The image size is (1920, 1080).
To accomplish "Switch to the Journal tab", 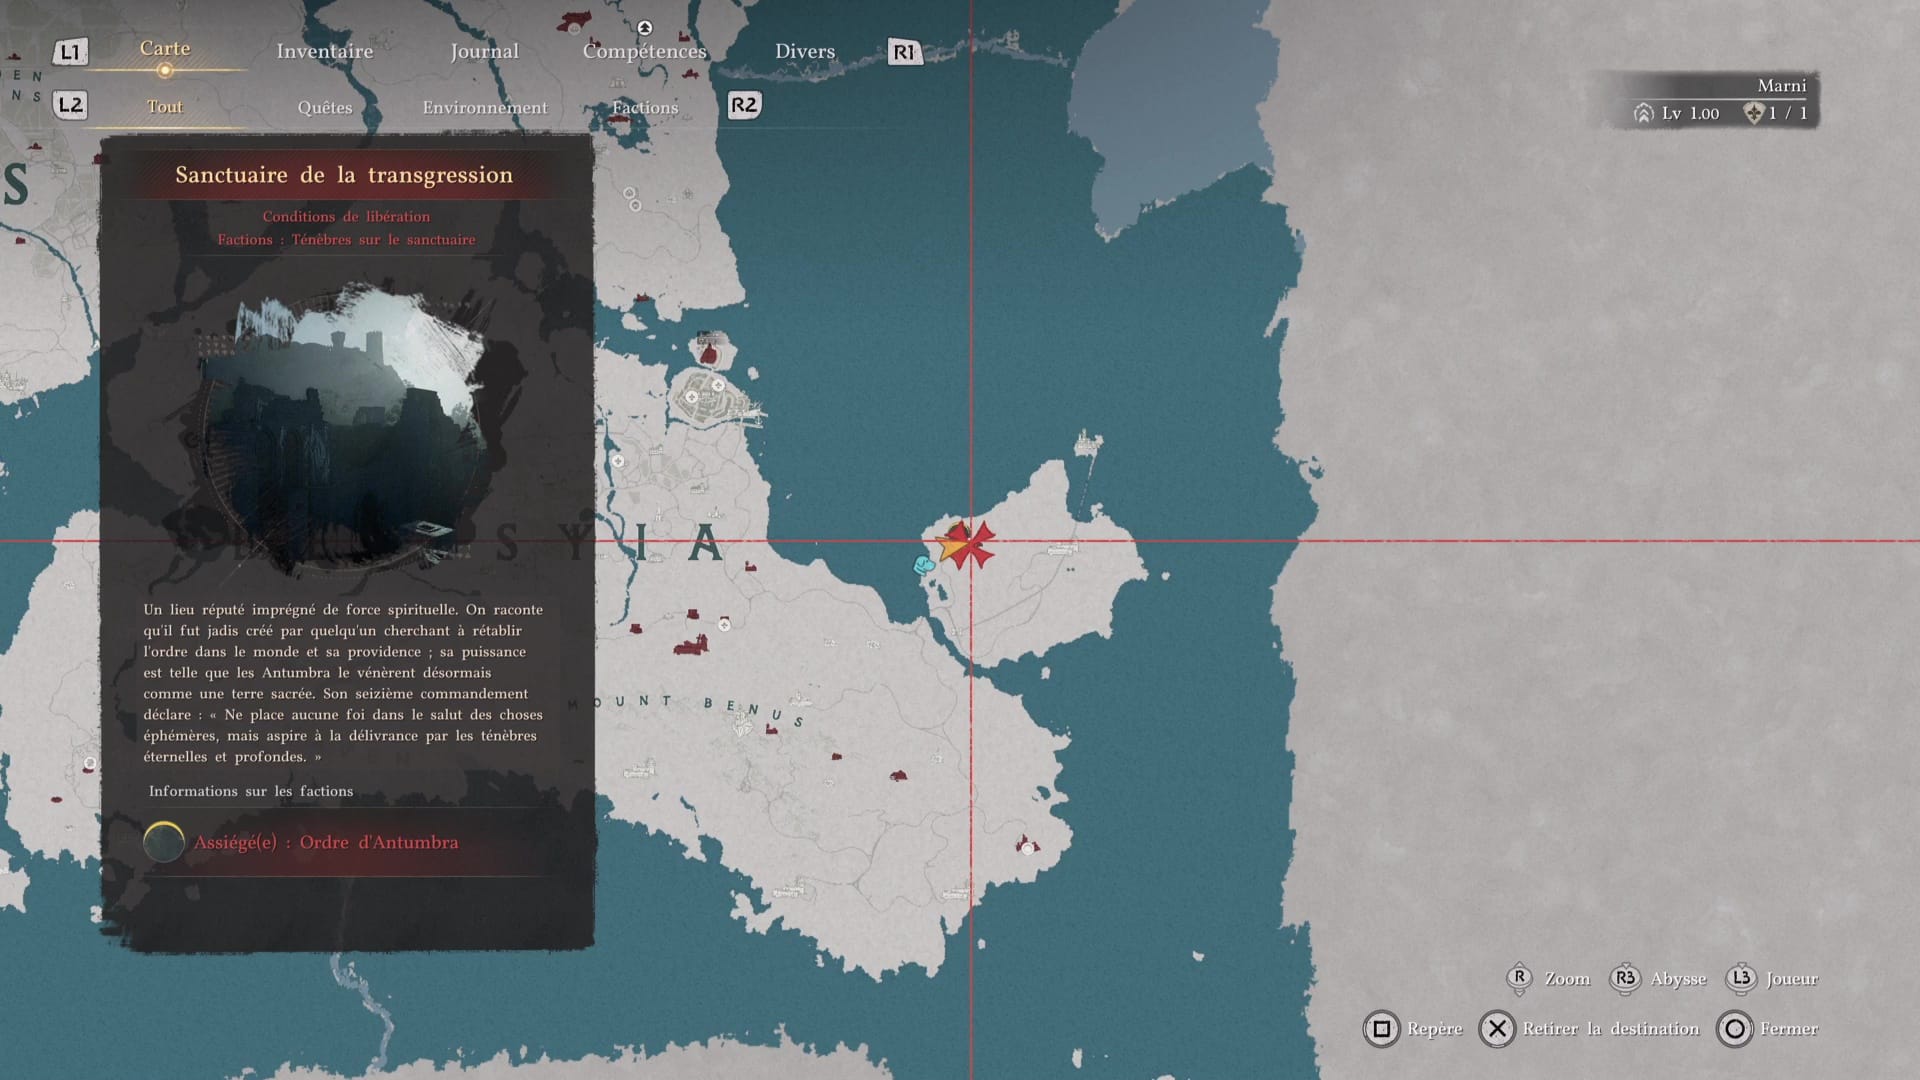I will (x=484, y=51).
